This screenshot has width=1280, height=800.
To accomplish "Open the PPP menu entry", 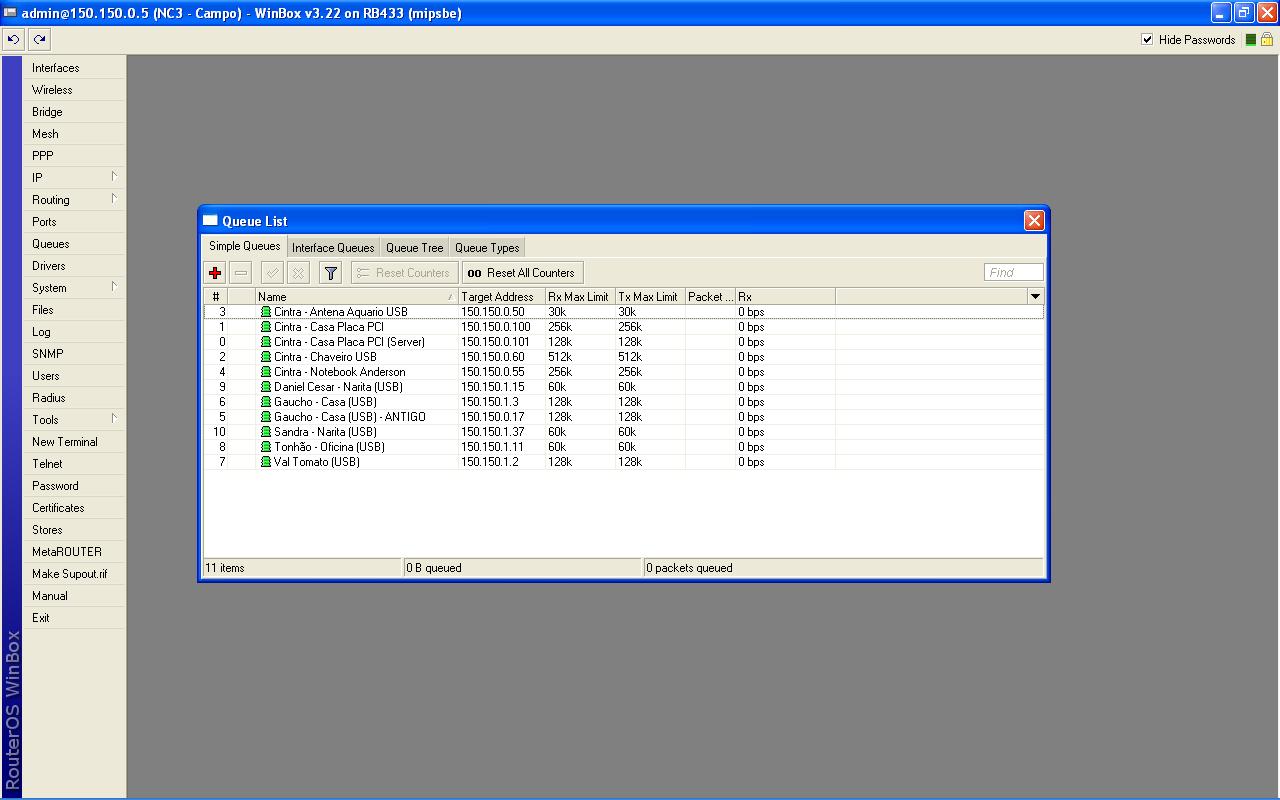I will point(75,156).
